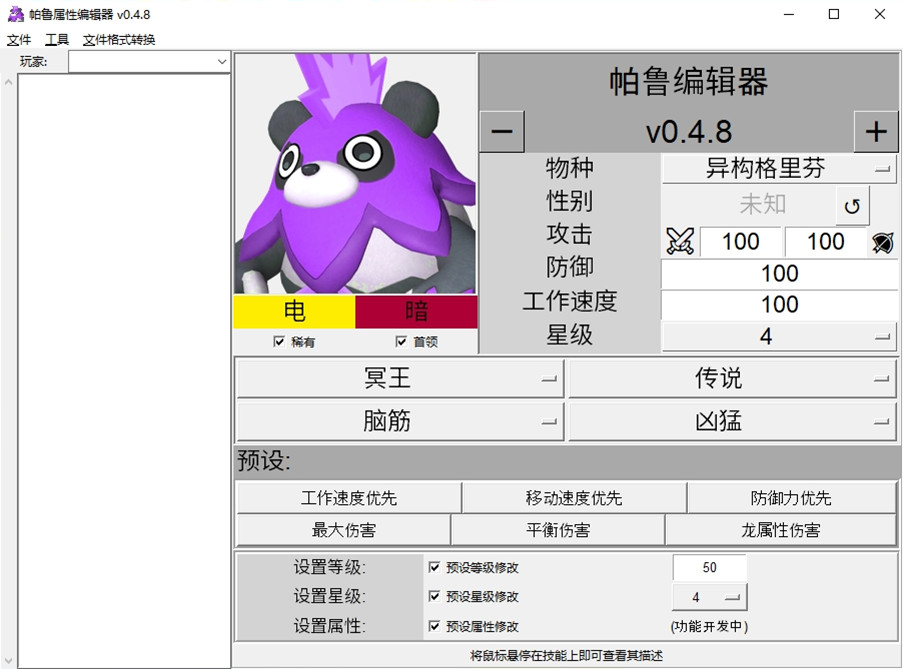Uncheck 预设属性修改 checkbox
The image size is (903, 669).
(x=435, y=626)
